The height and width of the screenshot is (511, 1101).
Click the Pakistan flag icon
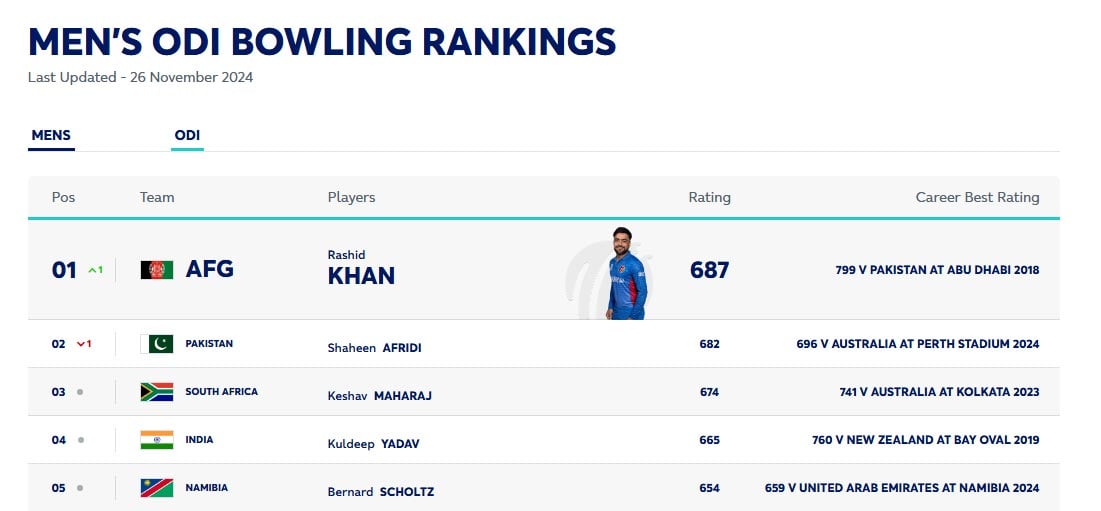click(x=157, y=344)
